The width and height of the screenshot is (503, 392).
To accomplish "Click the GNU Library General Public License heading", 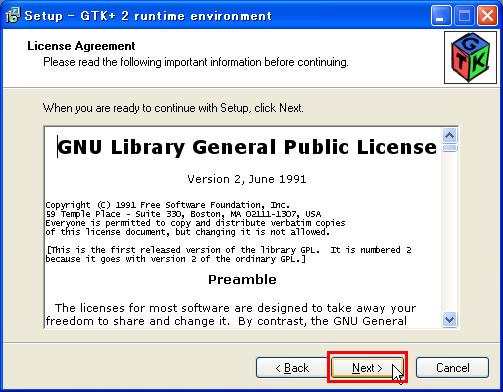I will pos(247,147).
